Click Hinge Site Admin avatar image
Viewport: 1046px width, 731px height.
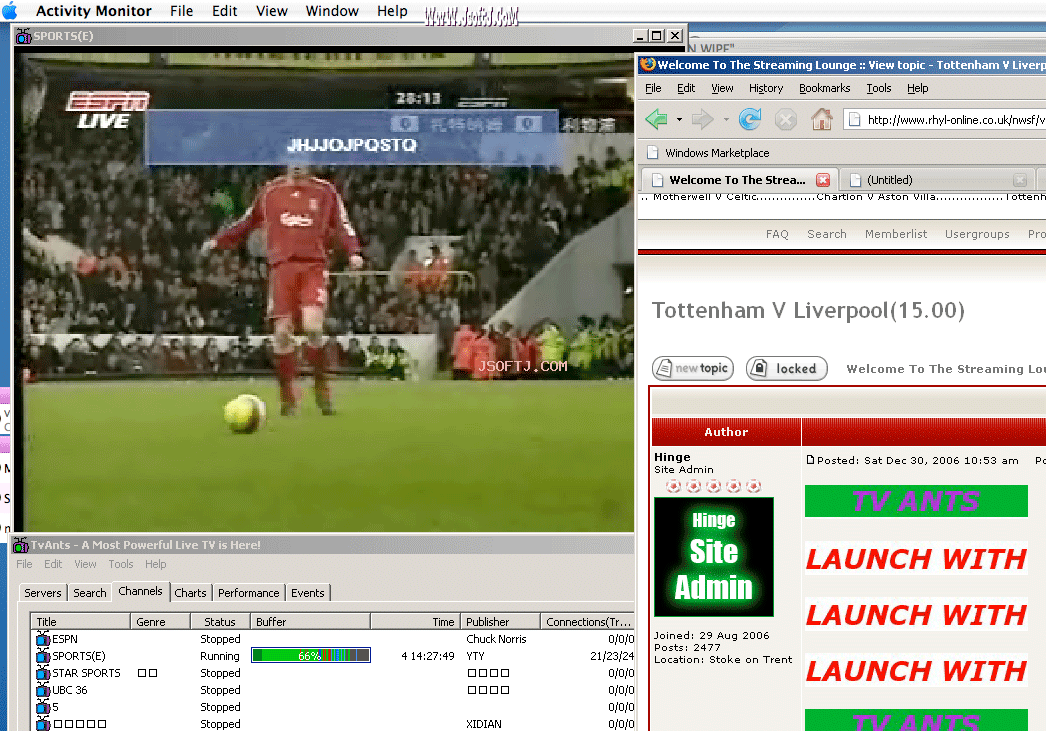coord(714,557)
